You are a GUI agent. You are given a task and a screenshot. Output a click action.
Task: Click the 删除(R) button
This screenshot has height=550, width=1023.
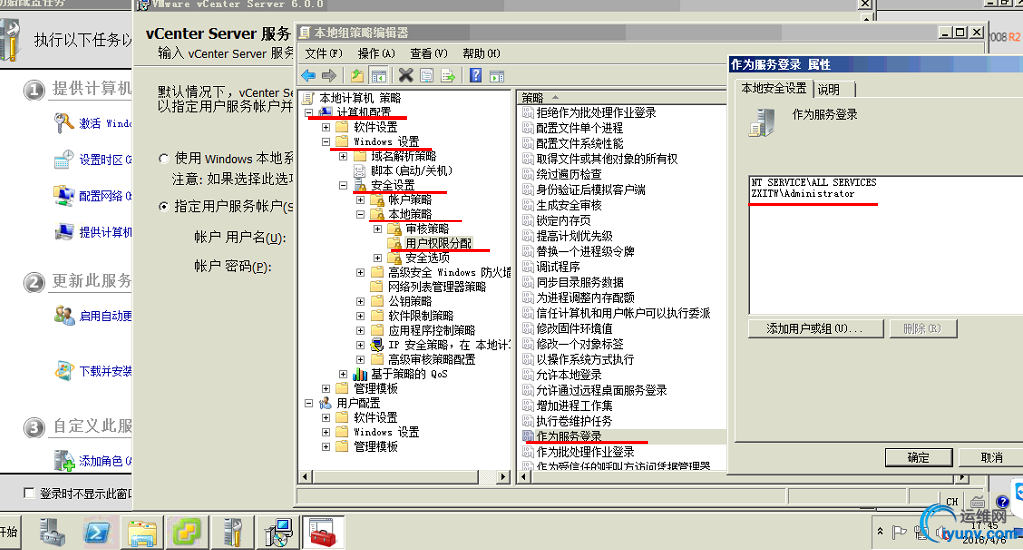(923, 329)
